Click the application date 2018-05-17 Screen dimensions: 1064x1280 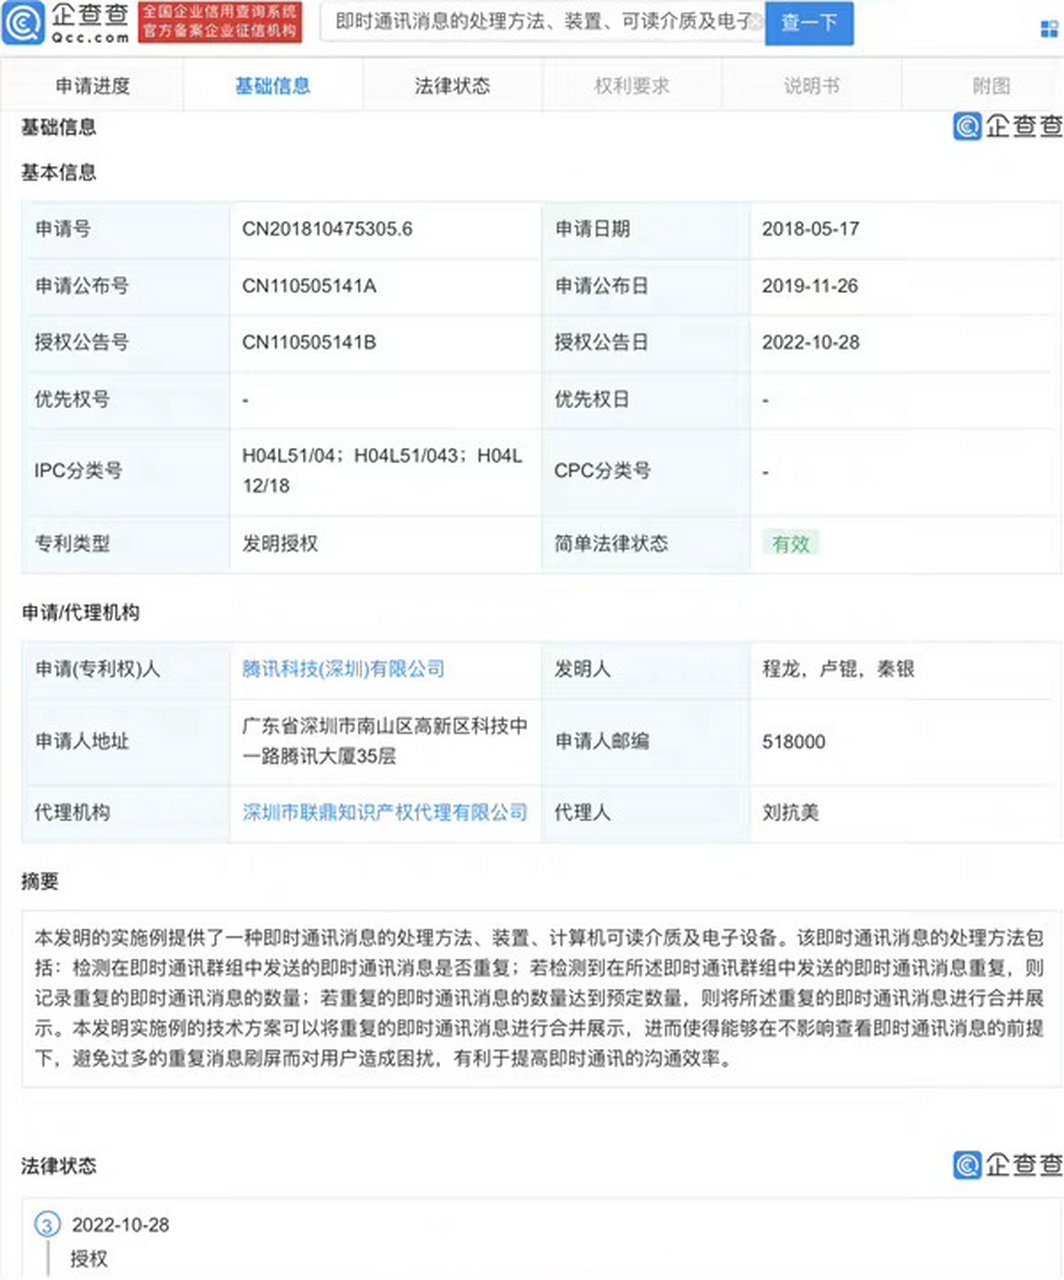tap(811, 229)
